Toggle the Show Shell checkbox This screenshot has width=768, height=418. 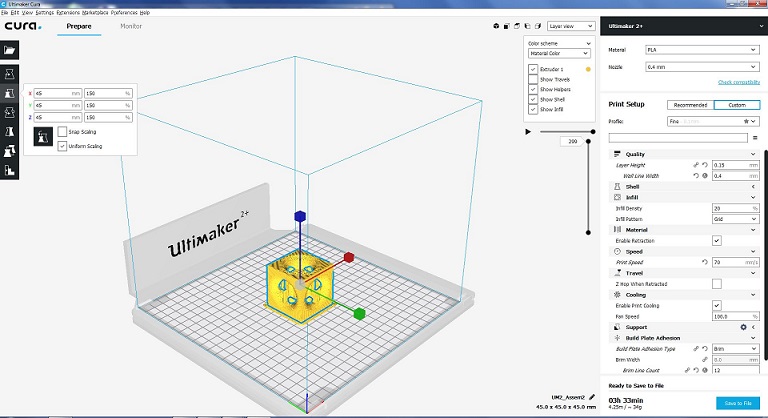[533, 99]
